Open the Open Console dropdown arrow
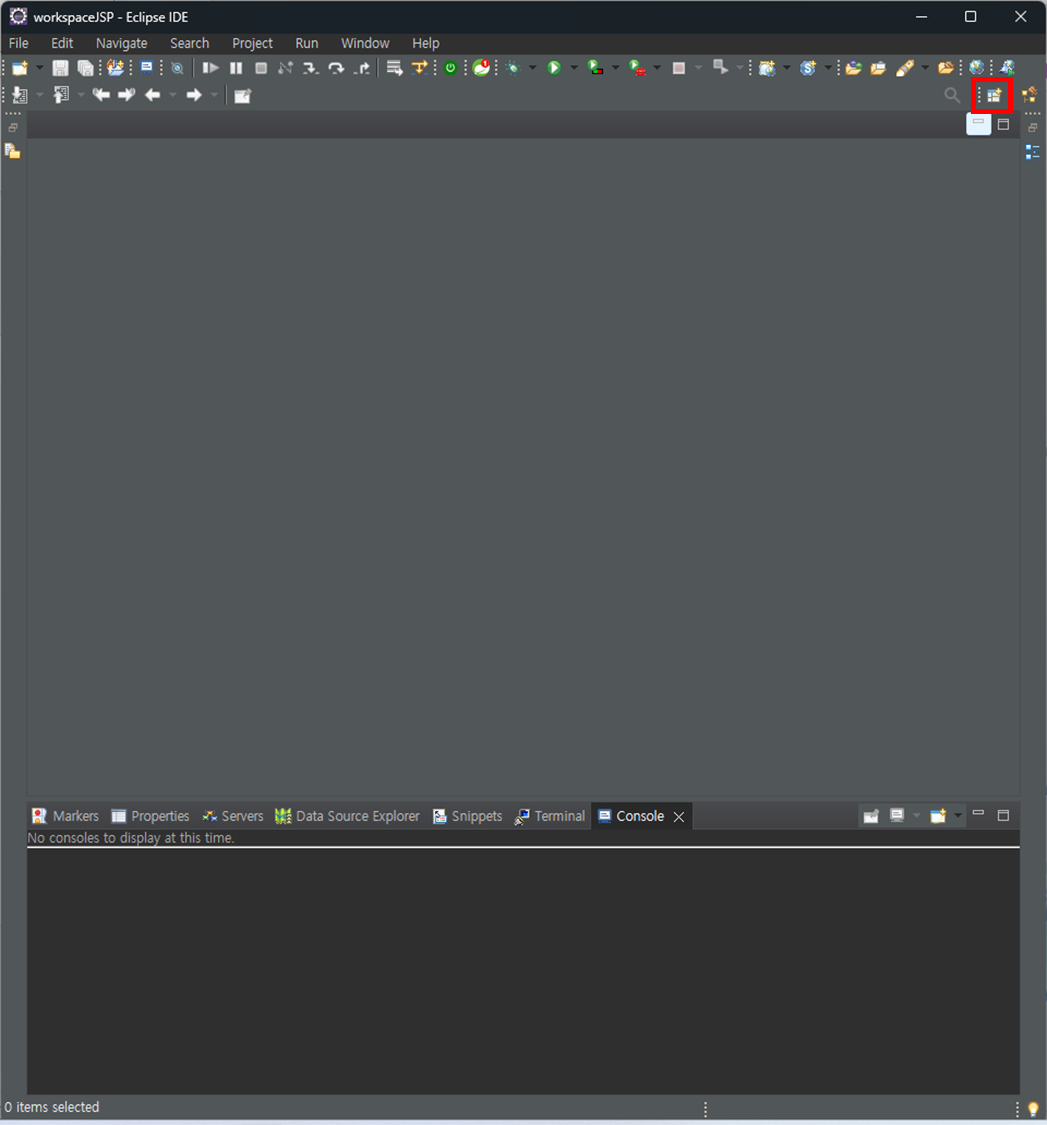The height and width of the screenshot is (1125, 1047). point(958,816)
